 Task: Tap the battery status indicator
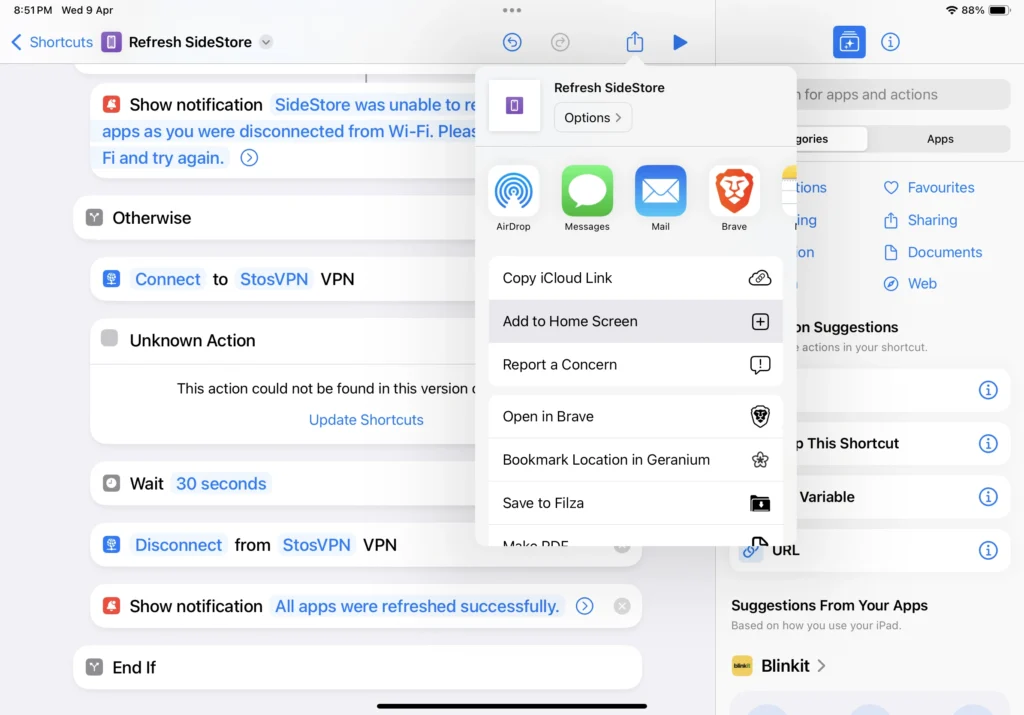click(999, 10)
